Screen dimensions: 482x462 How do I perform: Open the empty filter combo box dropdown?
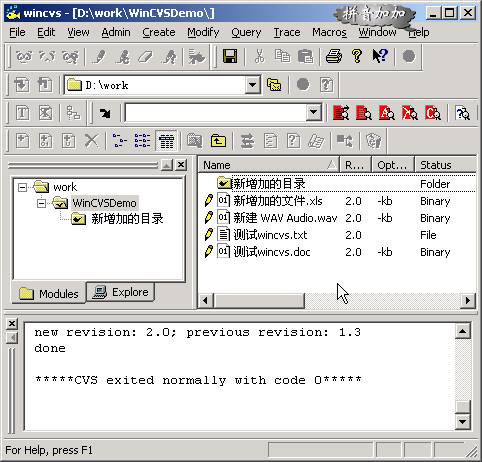click(x=313, y=113)
